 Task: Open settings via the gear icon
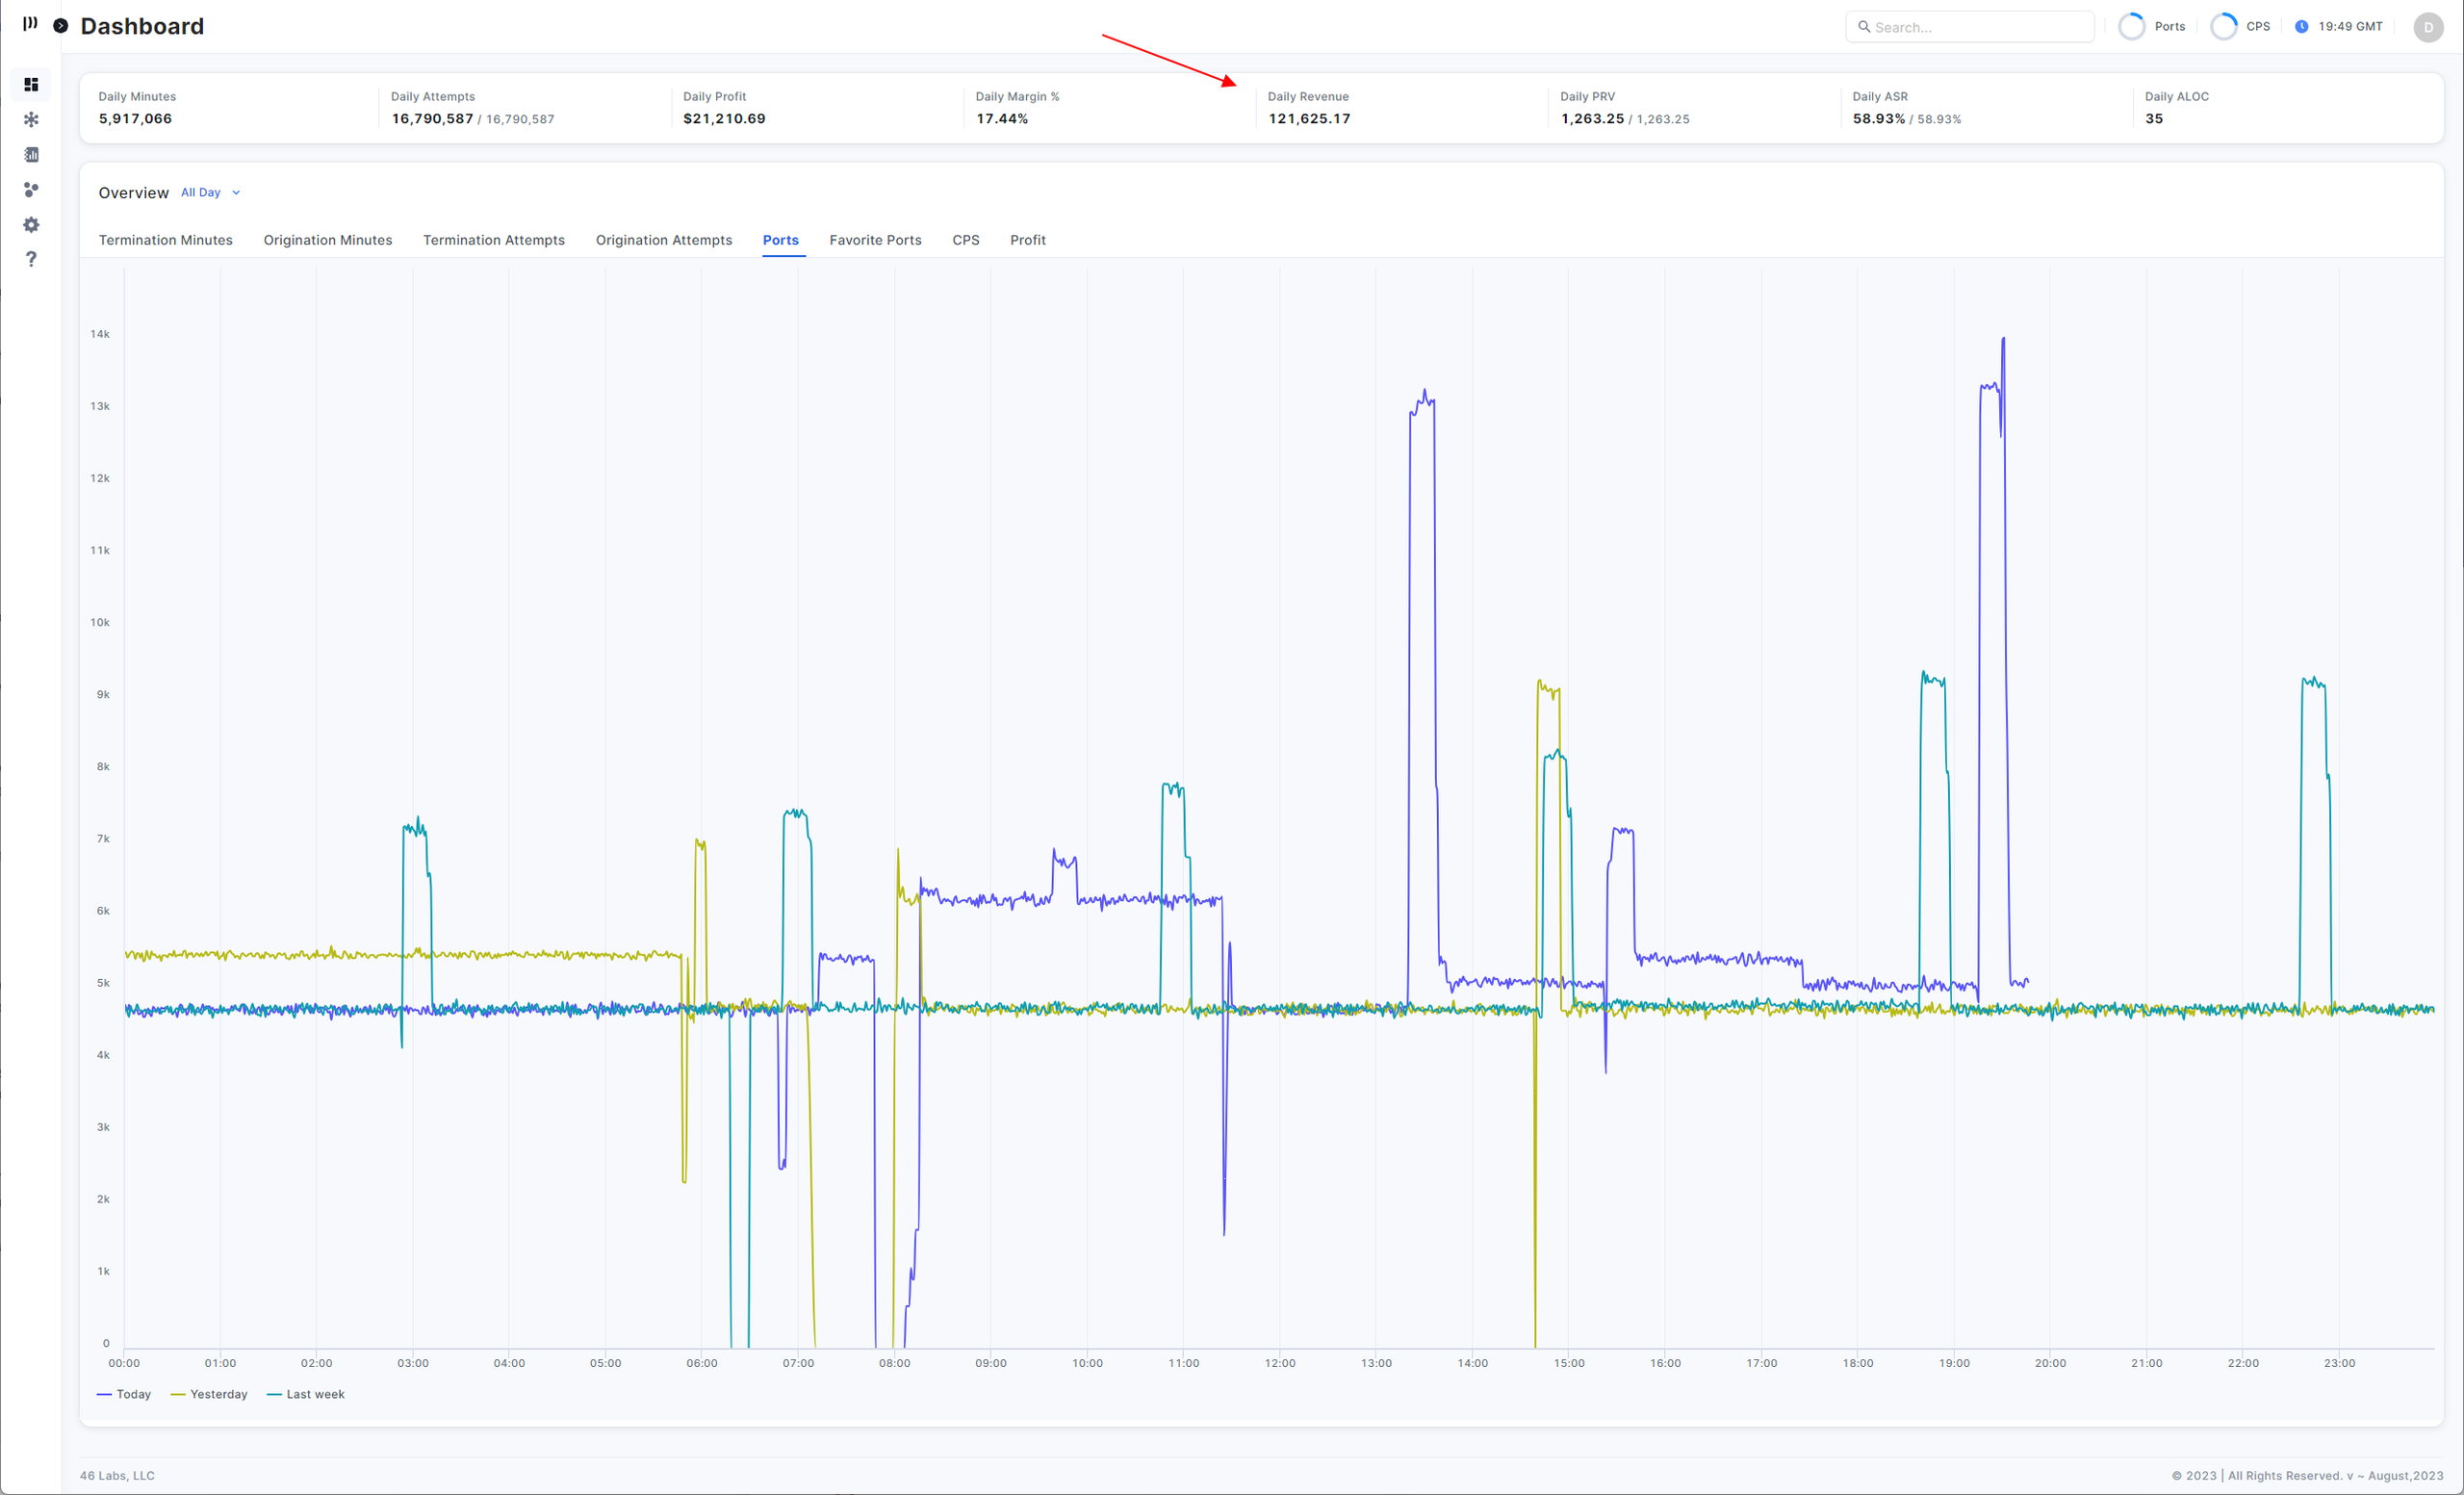pos(31,225)
